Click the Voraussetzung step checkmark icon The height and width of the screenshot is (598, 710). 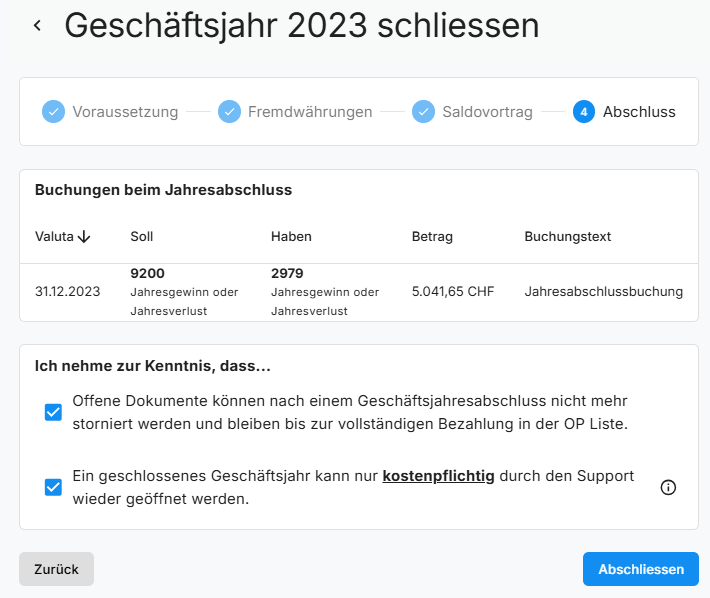click(53, 112)
